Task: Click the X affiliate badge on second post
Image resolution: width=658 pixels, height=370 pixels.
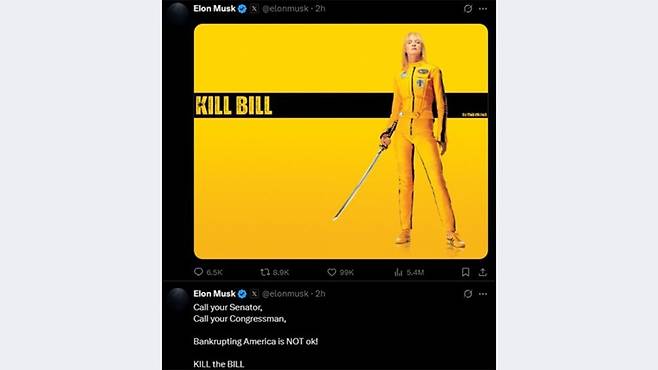Action: (x=254, y=294)
